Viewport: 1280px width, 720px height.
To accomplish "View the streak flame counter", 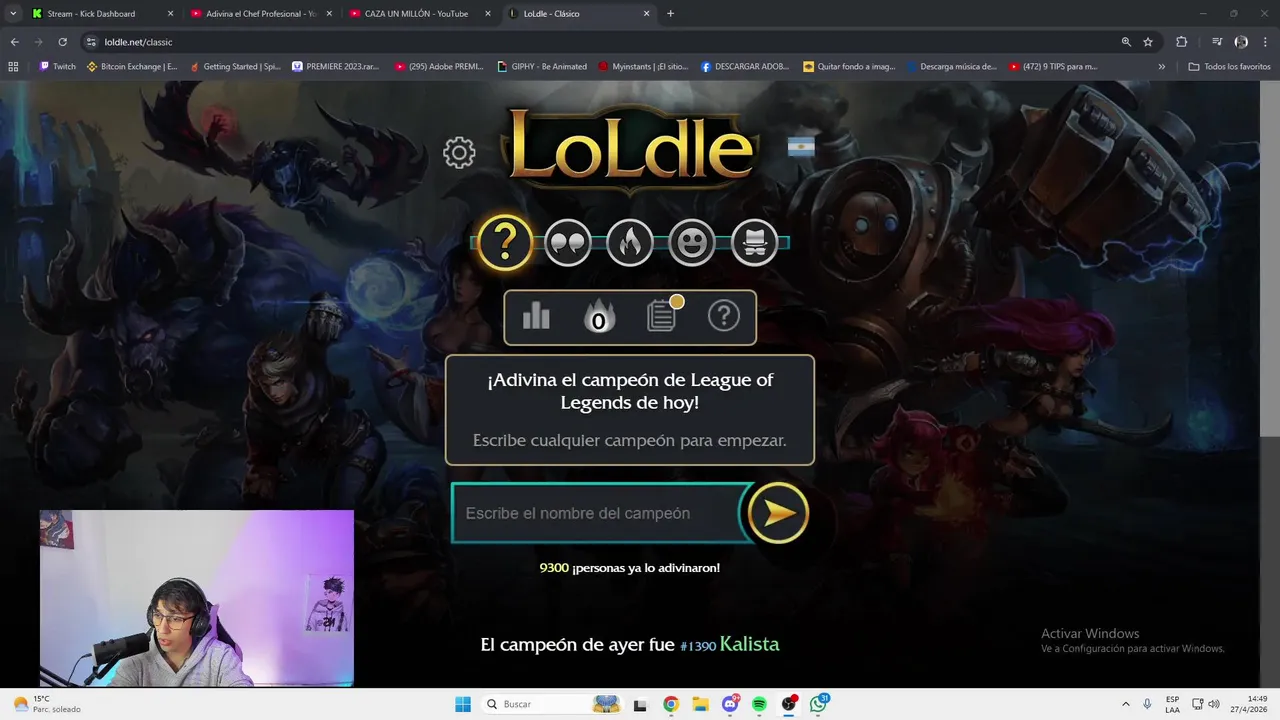I will point(598,317).
